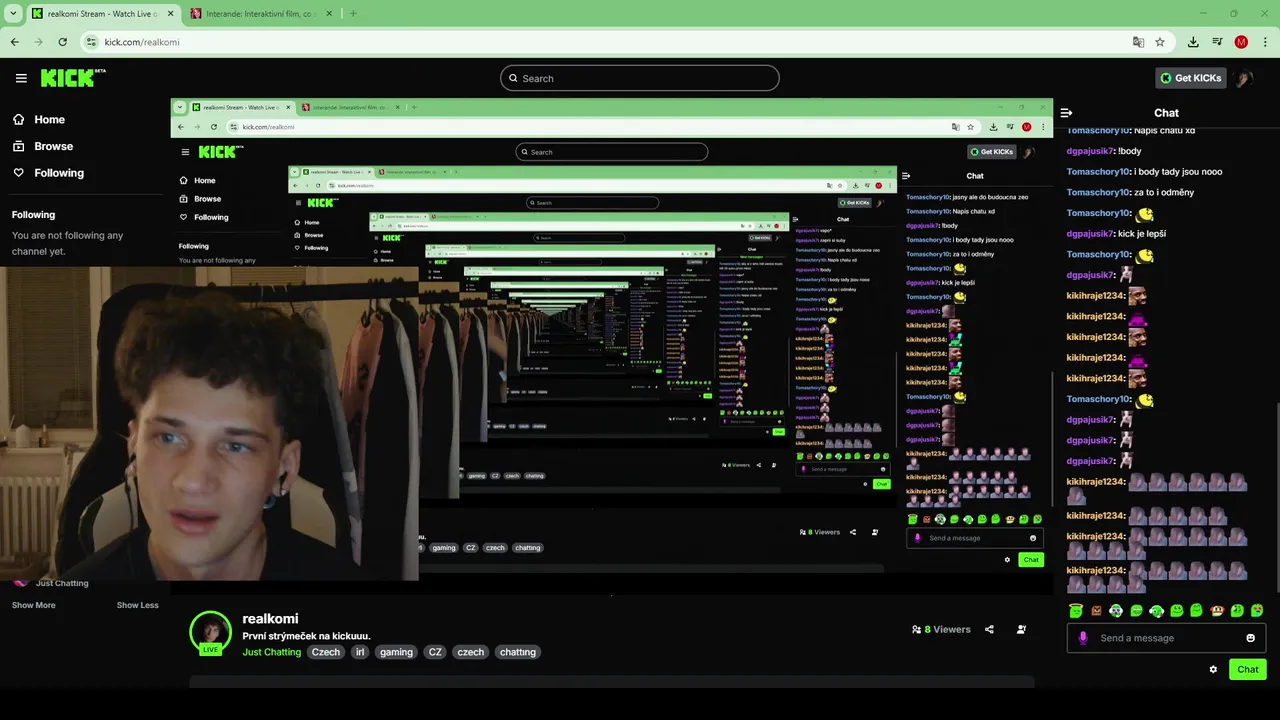Click the brown mushroom-cap emote
Screen dimensions: 1280x720
[x=1217, y=610]
